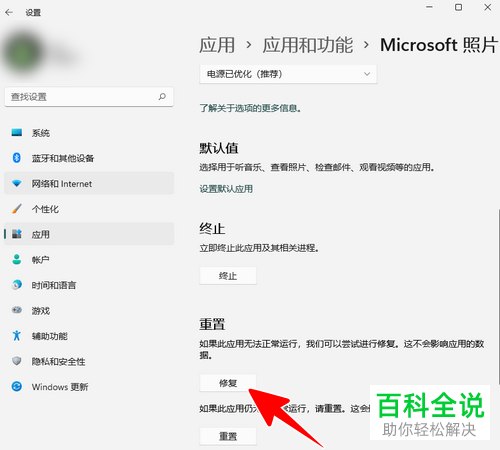Click the 修复 button

[228, 383]
